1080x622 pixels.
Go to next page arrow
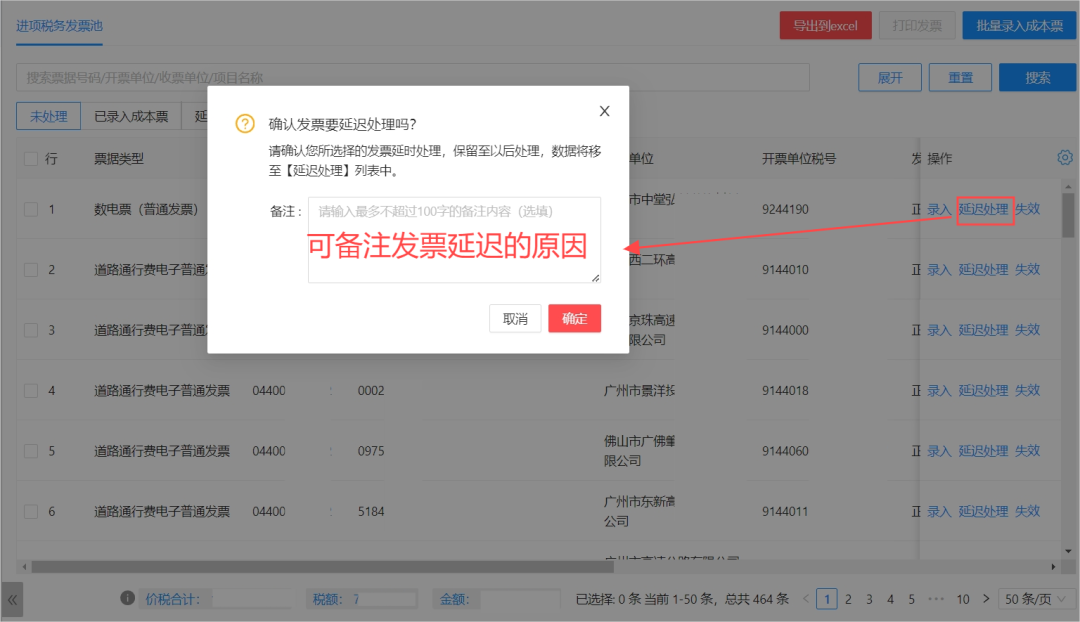point(984,599)
